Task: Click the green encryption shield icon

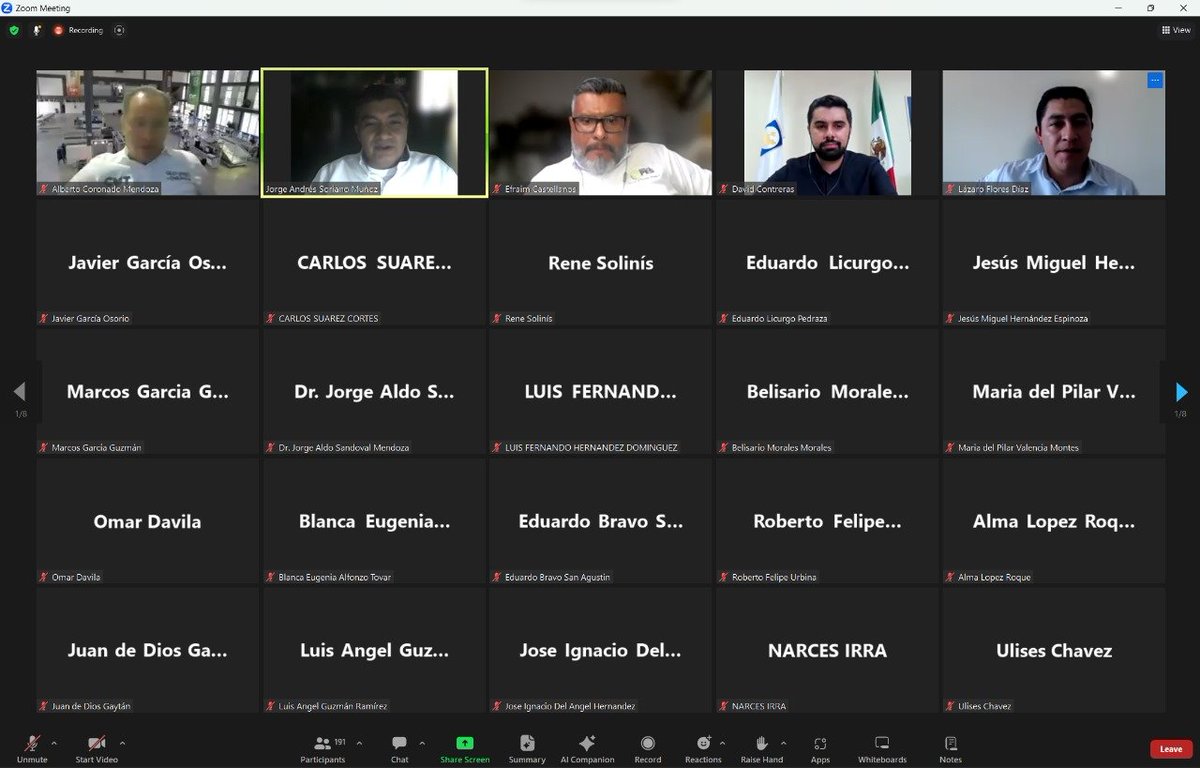Action: point(14,30)
